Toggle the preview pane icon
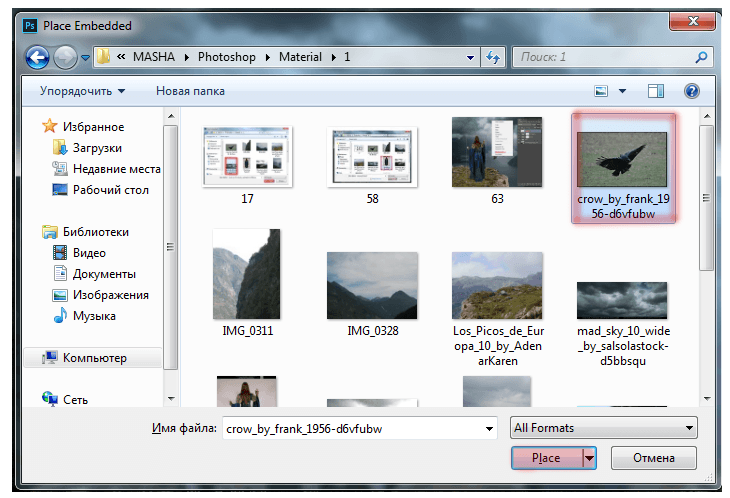This screenshot has height=498, width=730. [x=656, y=91]
